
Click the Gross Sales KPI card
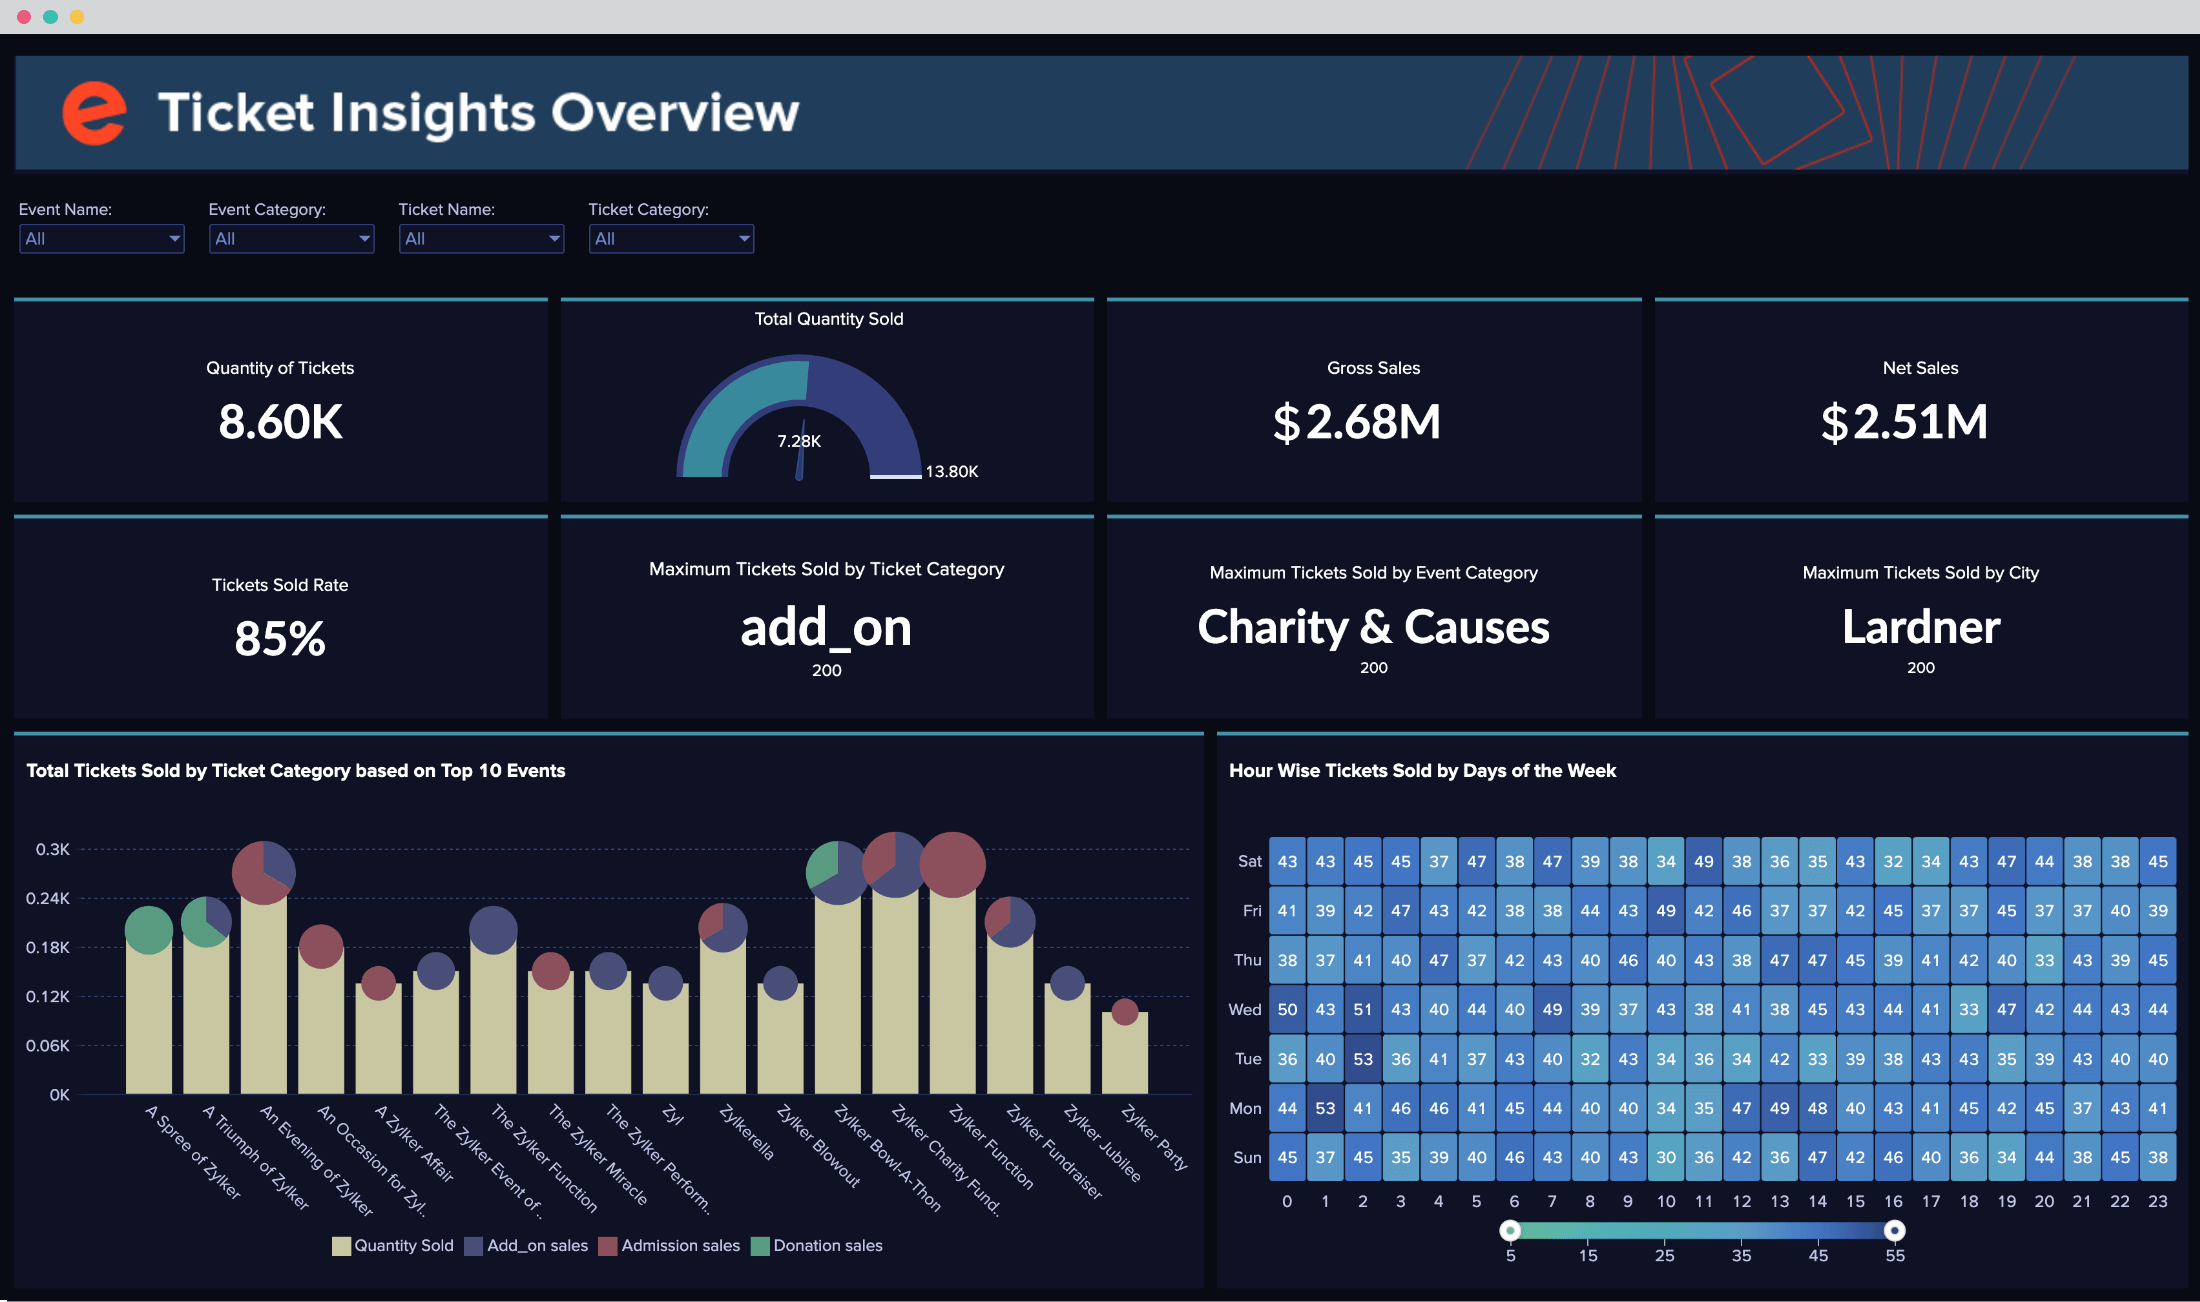(x=1373, y=403)
